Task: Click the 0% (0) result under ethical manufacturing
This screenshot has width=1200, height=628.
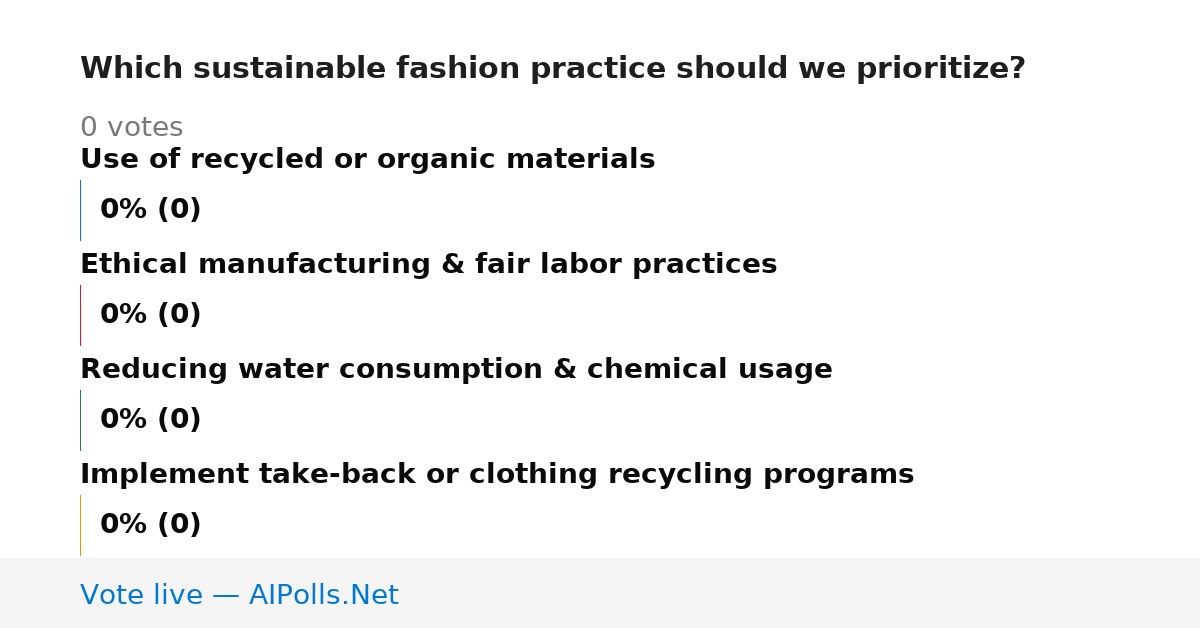Action: (150, 315)
